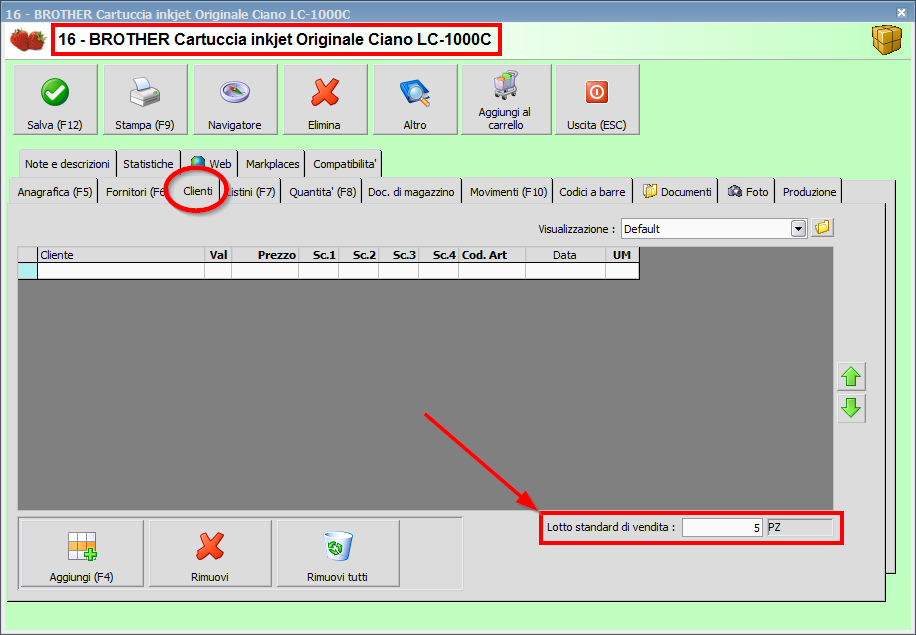The width and height of the screenshot is (916, 635).
Task: Click the Cod. Art column header
Action: [x=492, y=255]
